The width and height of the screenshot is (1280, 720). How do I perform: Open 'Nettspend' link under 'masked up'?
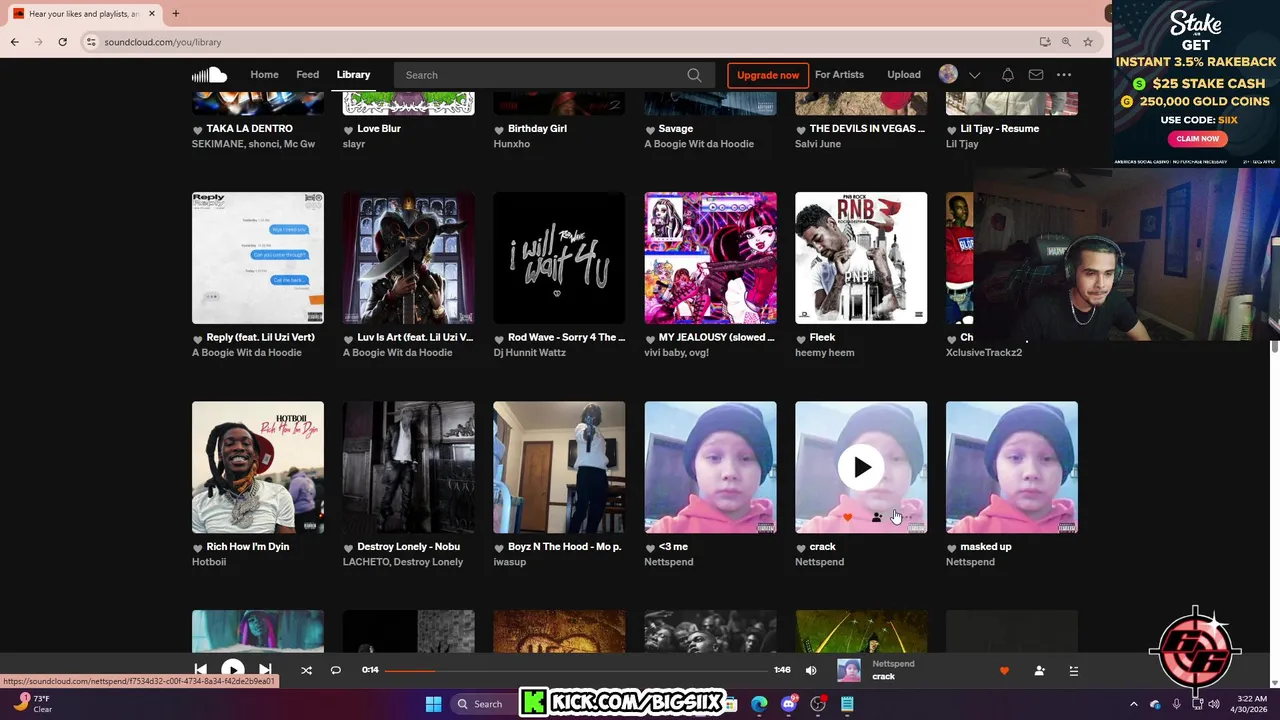(x=970, y=562)
